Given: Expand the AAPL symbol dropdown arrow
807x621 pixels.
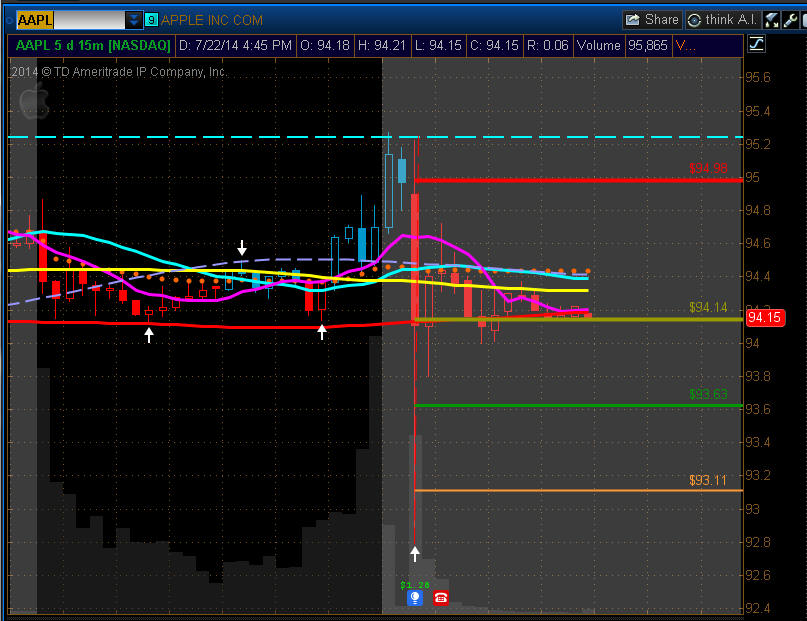Looking at the screenshot, I should (133, 19).
